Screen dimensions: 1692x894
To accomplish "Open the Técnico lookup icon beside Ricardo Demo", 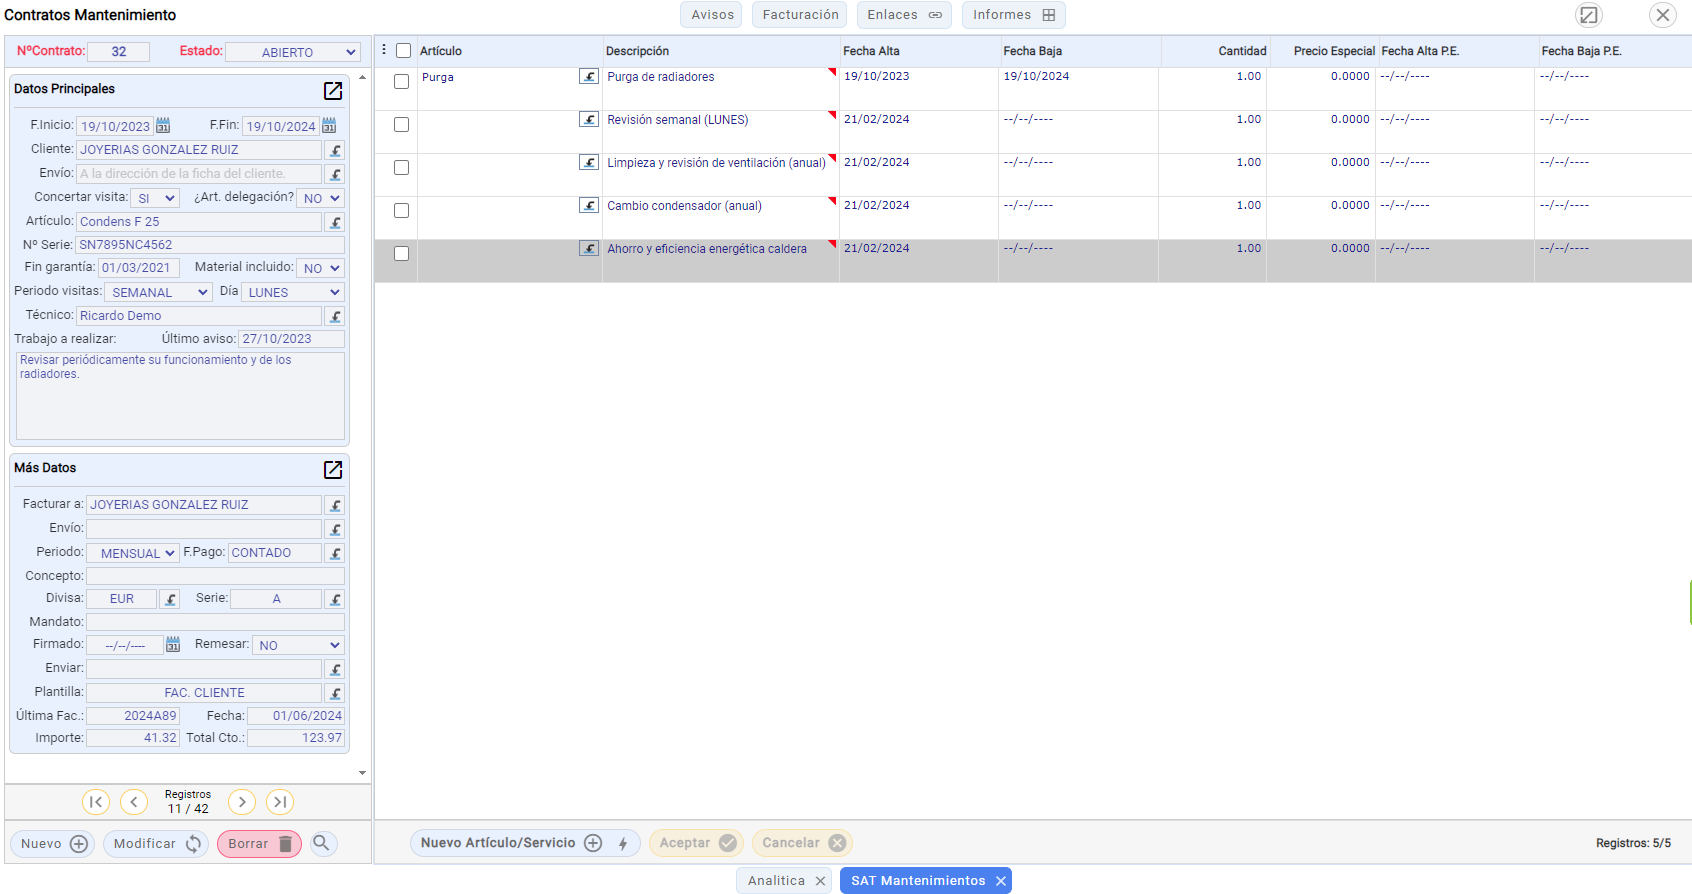I will click(335, 316).
